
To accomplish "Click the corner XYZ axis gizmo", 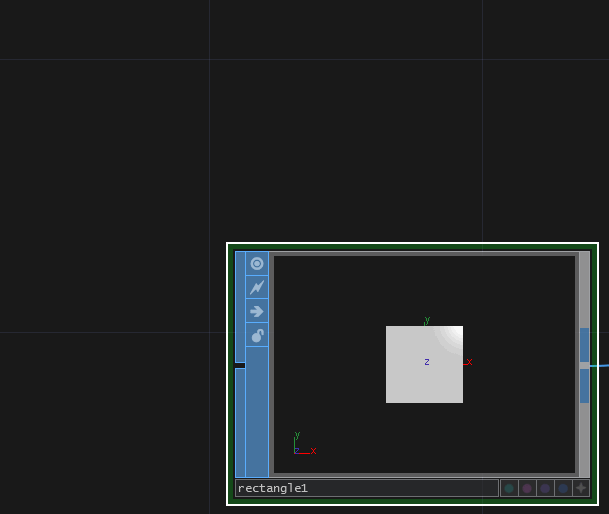I will pos(302,446).
